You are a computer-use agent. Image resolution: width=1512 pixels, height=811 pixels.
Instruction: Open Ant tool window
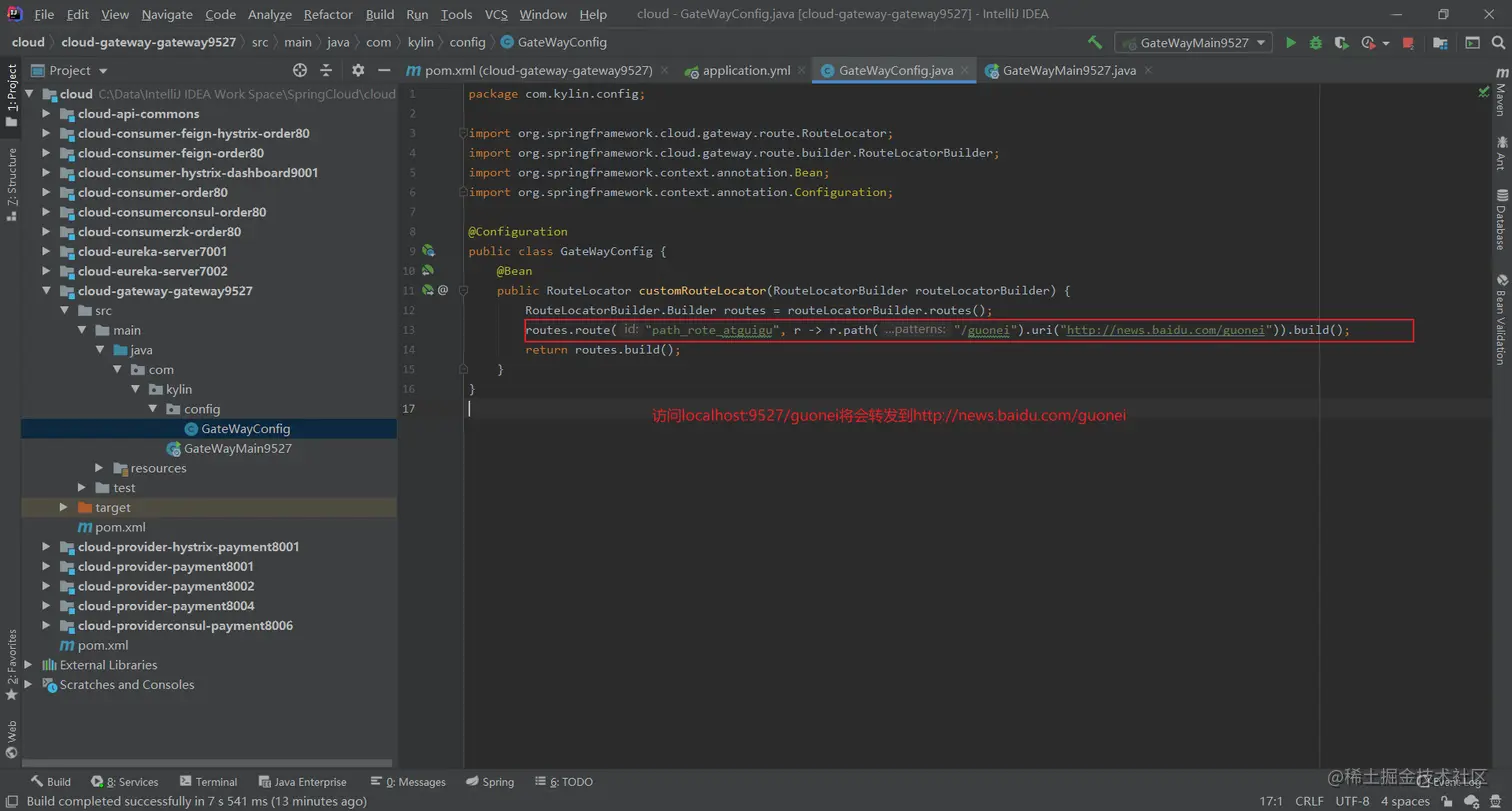1501,153
